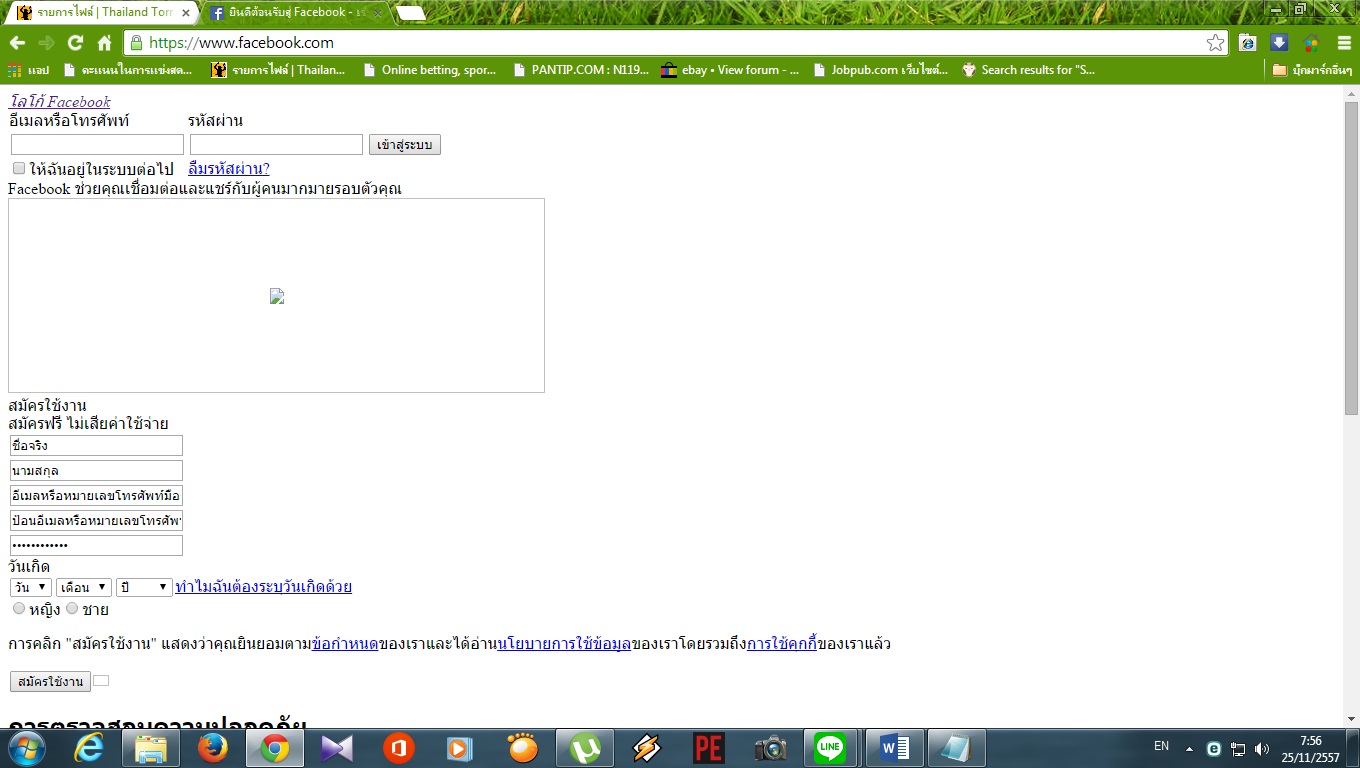The image size is (1360, 768).
Task: Close the Thailand Torrent tab
Action: [x=185, y=13]
